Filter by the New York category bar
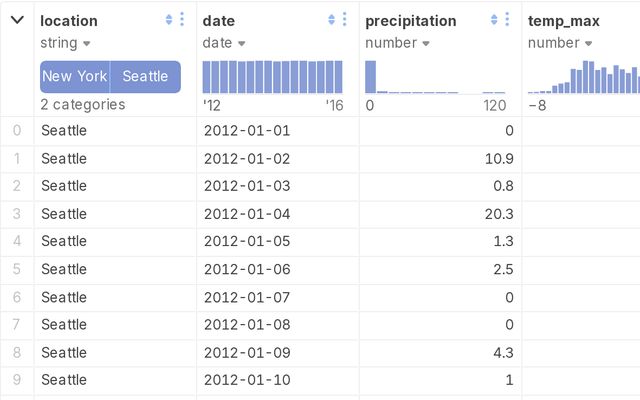 pos(75,77)
